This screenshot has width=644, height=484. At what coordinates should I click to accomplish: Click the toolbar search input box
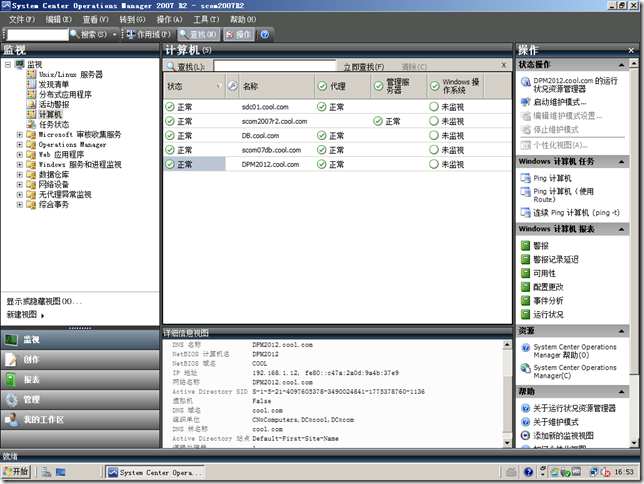tap(37, 35)
